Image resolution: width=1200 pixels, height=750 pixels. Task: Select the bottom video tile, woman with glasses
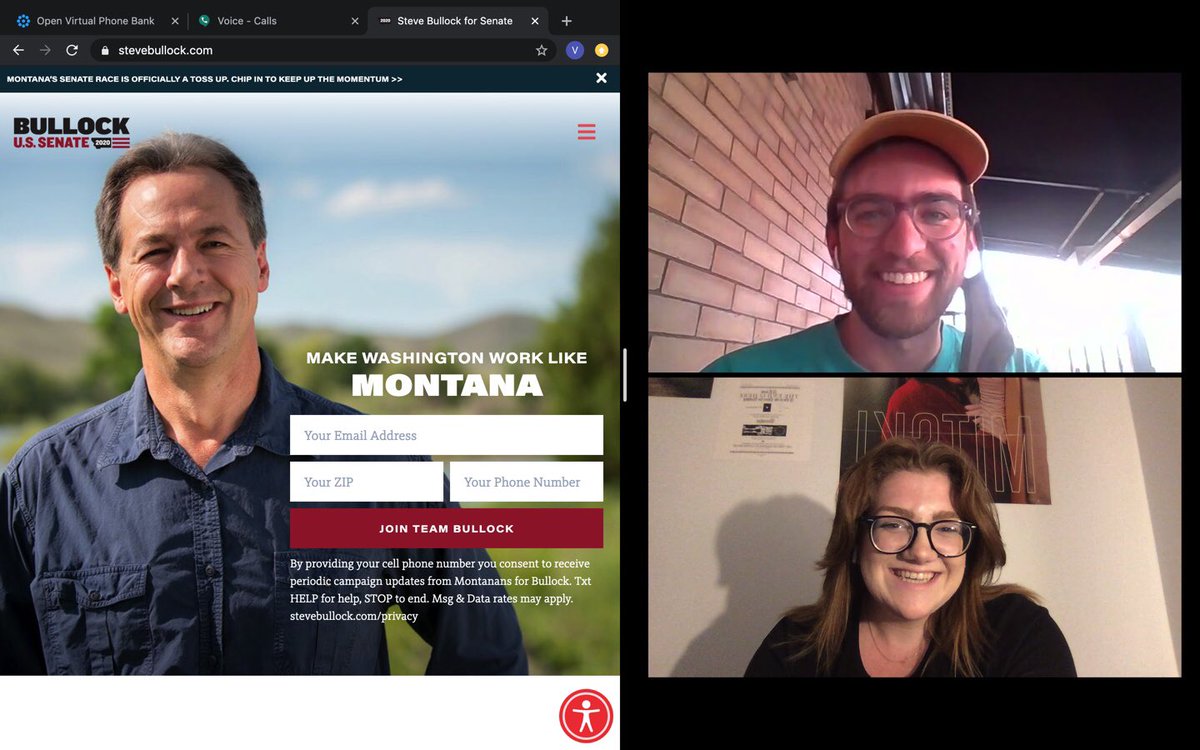[914, 527]
